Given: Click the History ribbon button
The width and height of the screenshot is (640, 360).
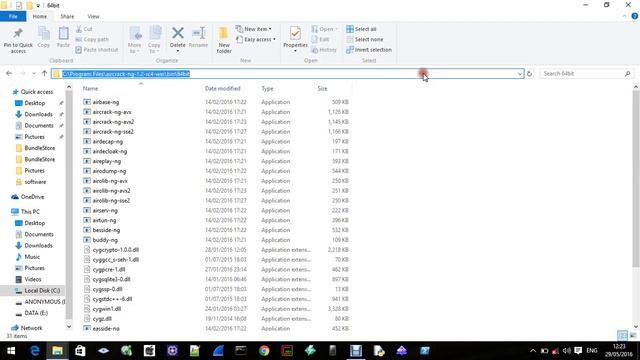Looking at the screenshot, I should click(324, 50).
